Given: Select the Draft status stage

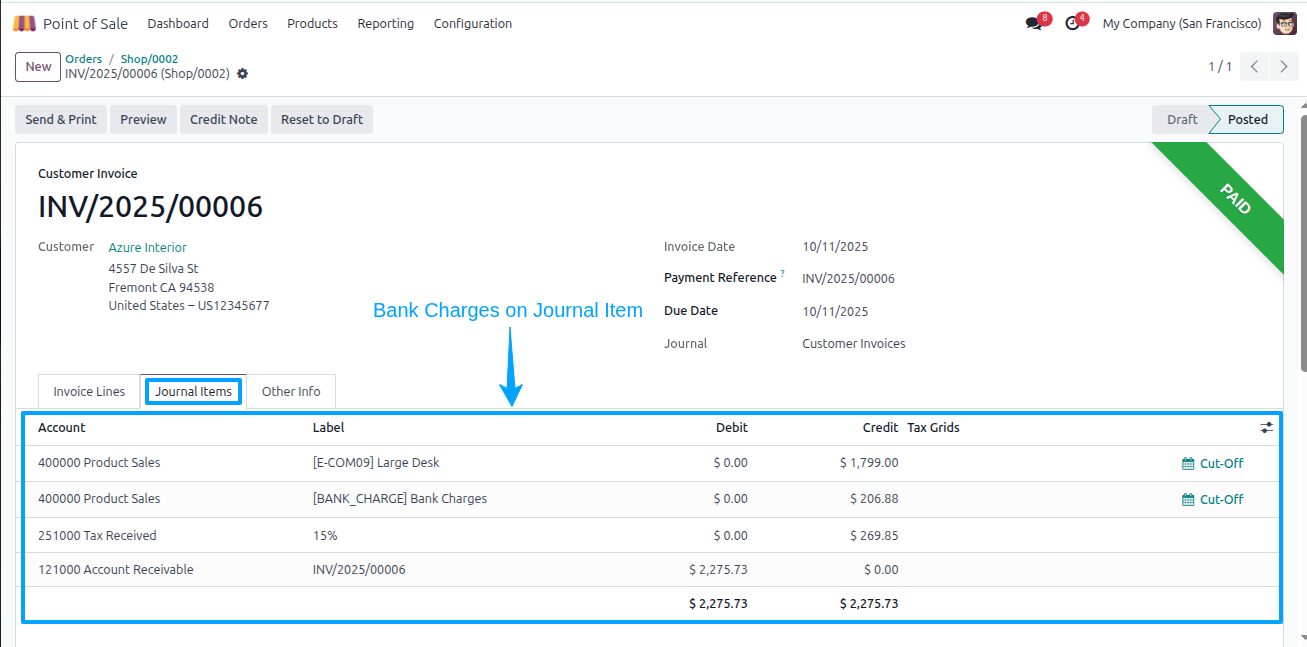Looking at the screenshot, I should [x=1182, y=119].
